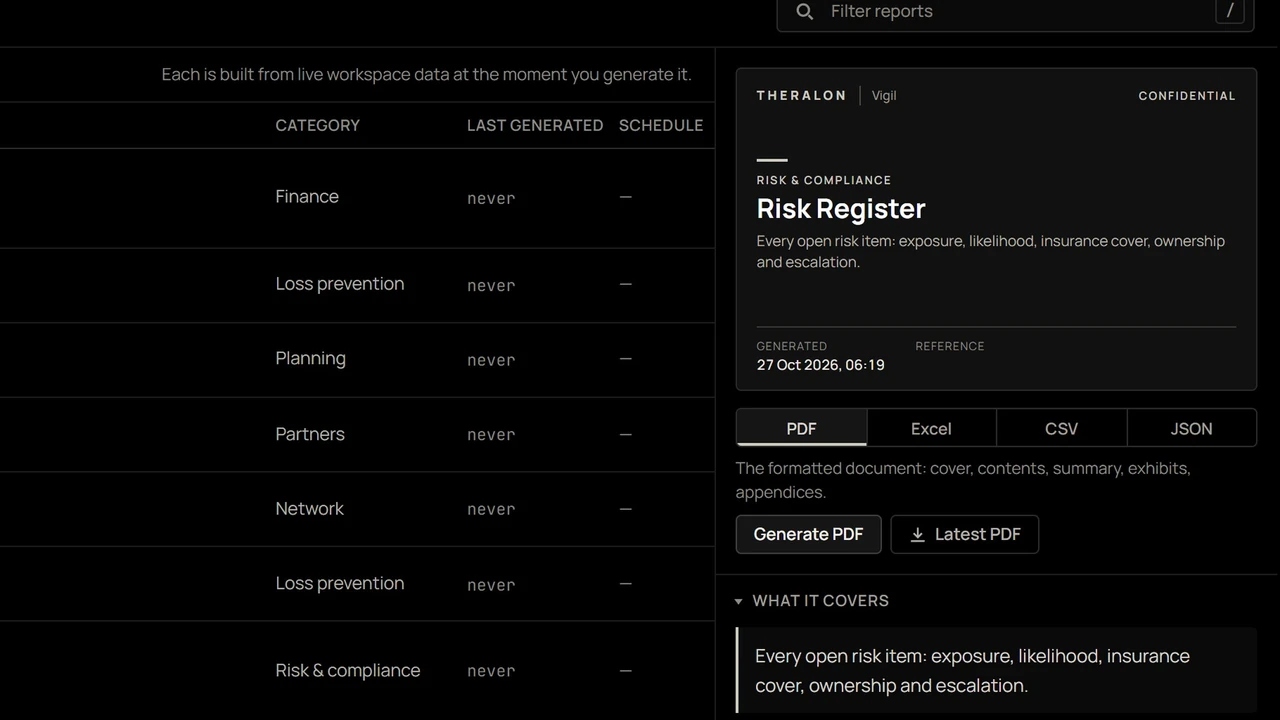The height and width of the screenshot is (720, 1280).
Task: Select the Planning category row
Action: (357, 360)
